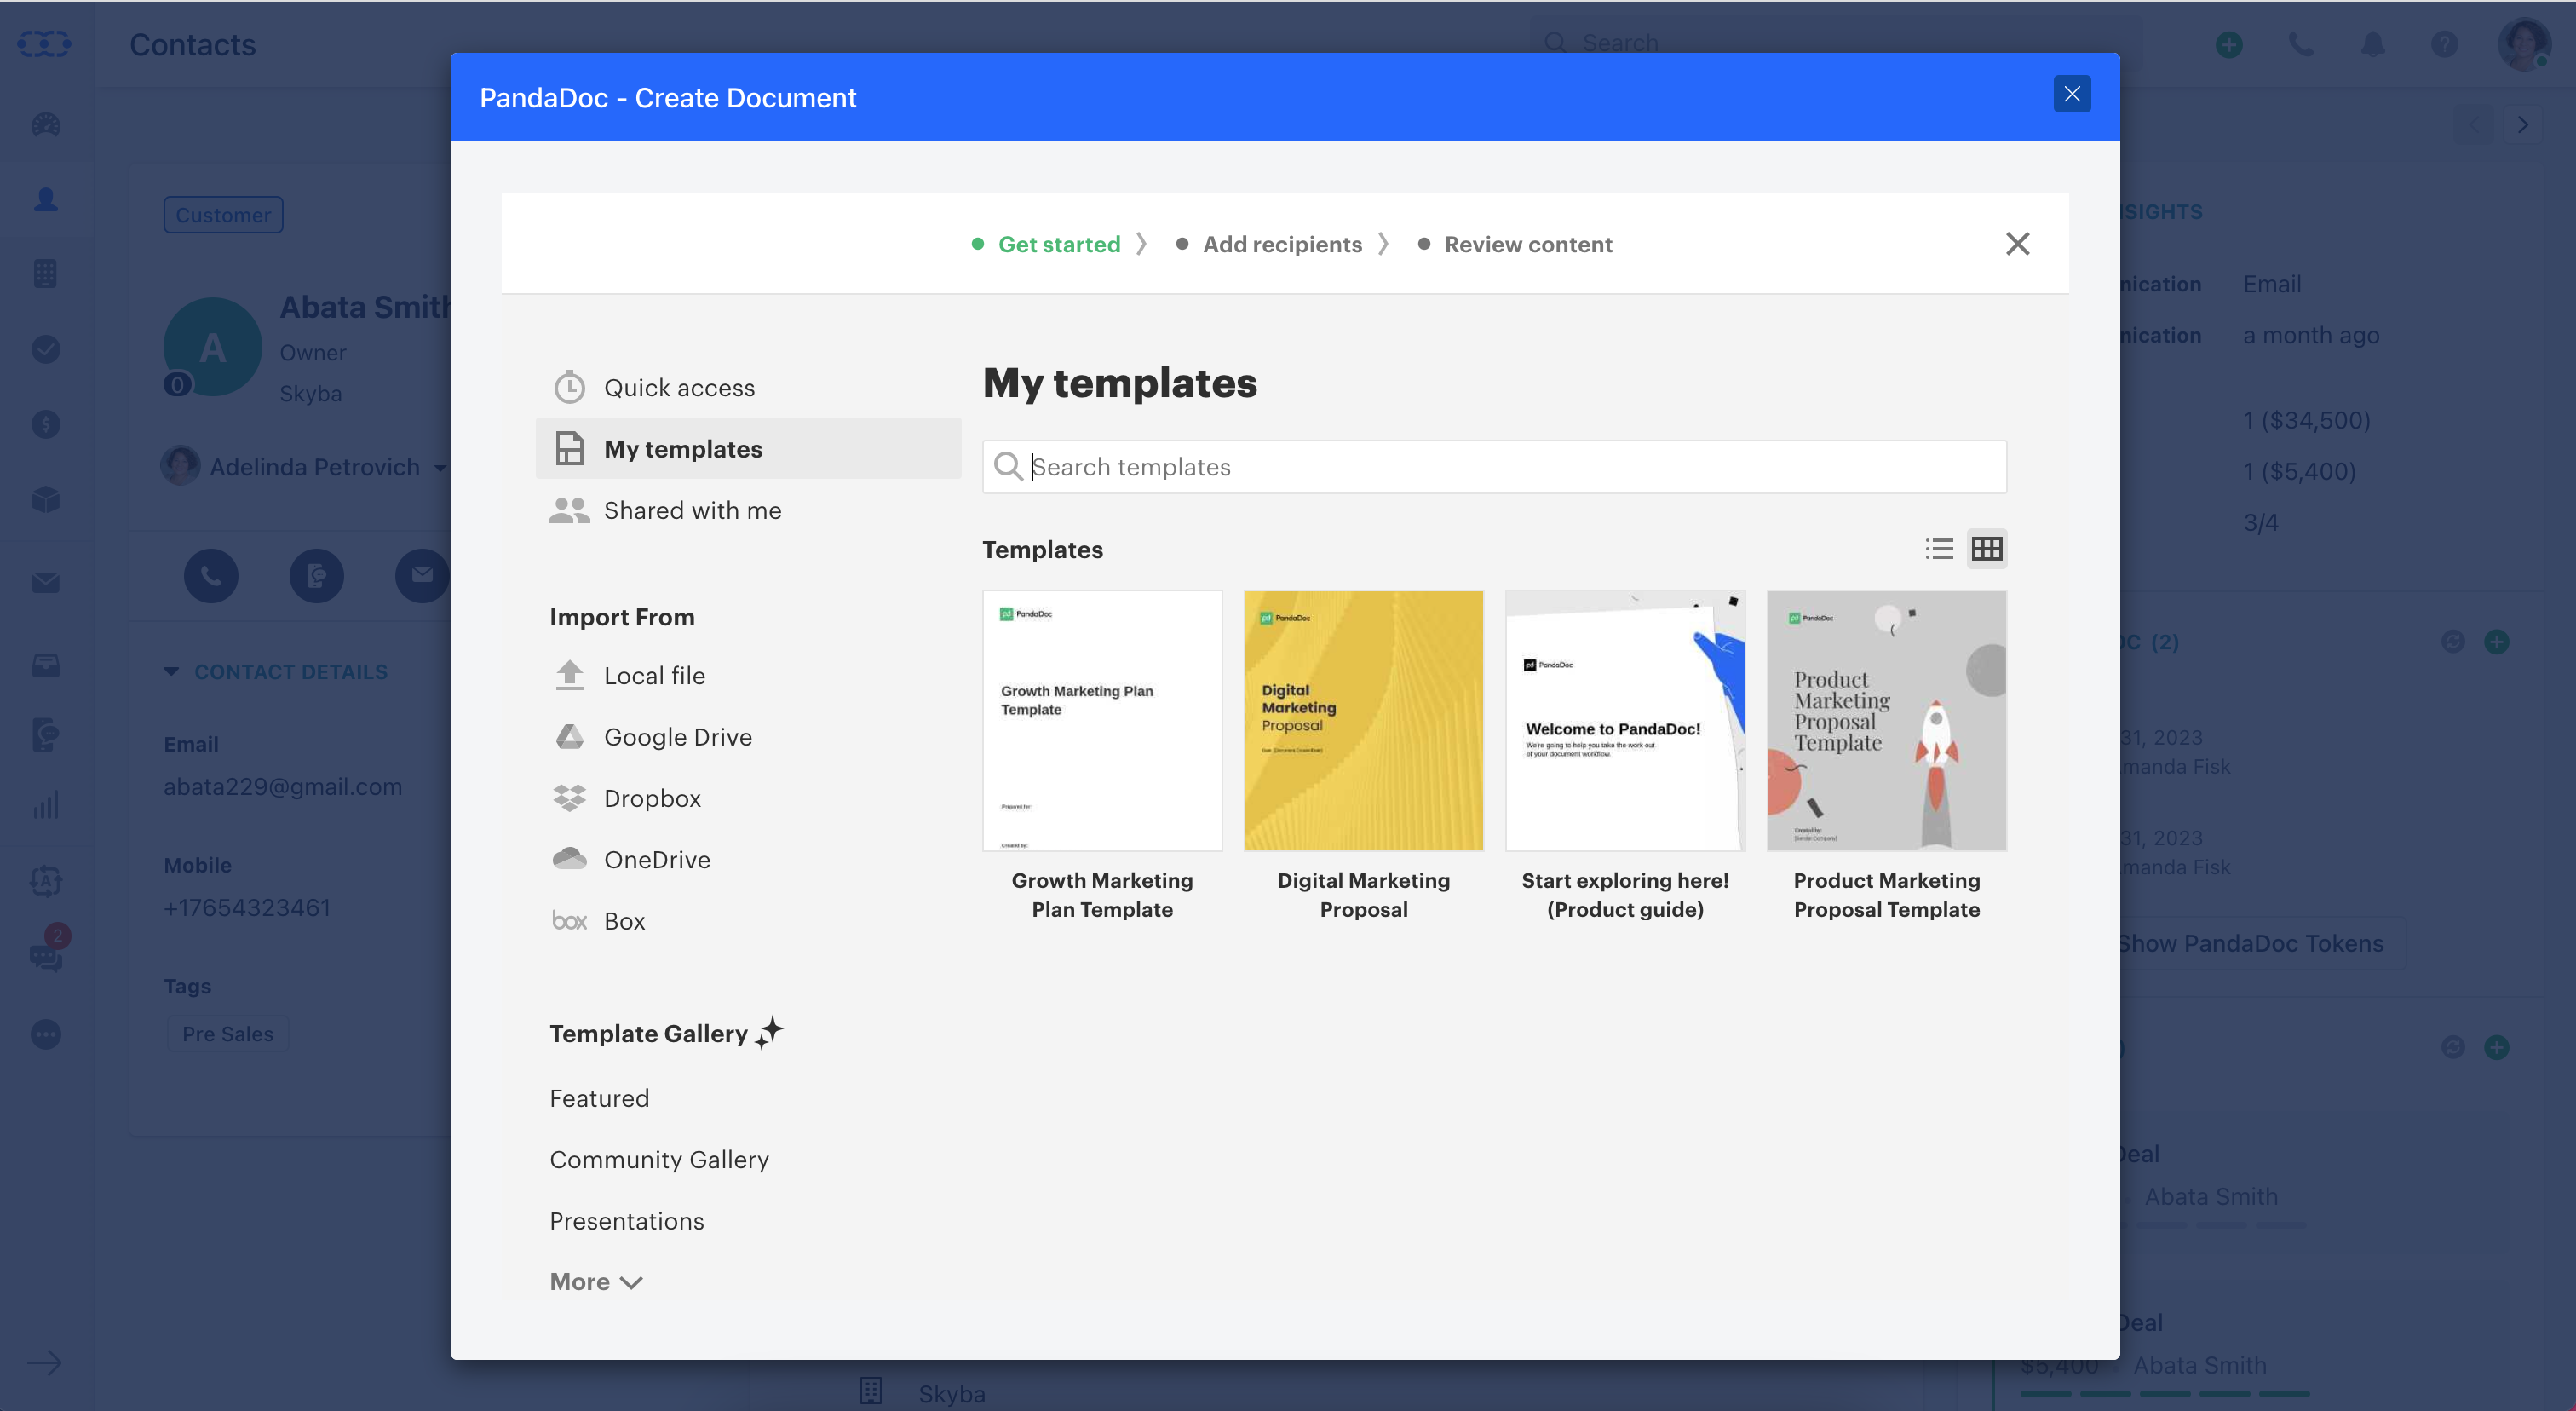
Task: Open user profile avatar menu
Action: tap(2522, 44)
